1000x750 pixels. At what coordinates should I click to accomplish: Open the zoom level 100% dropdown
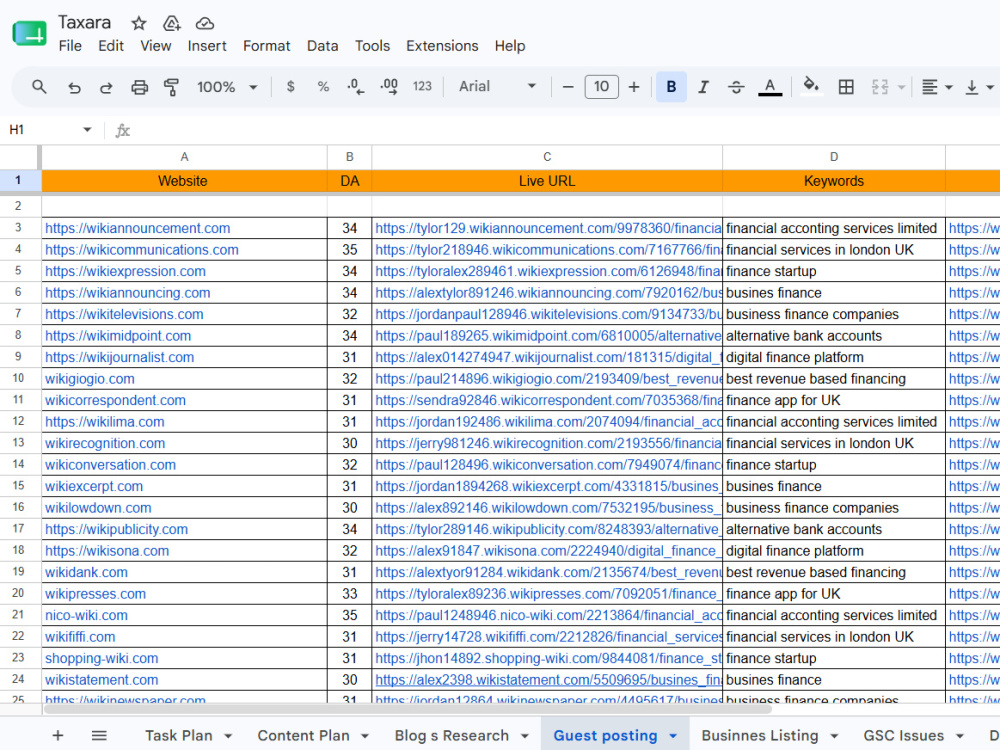[226, 87]
